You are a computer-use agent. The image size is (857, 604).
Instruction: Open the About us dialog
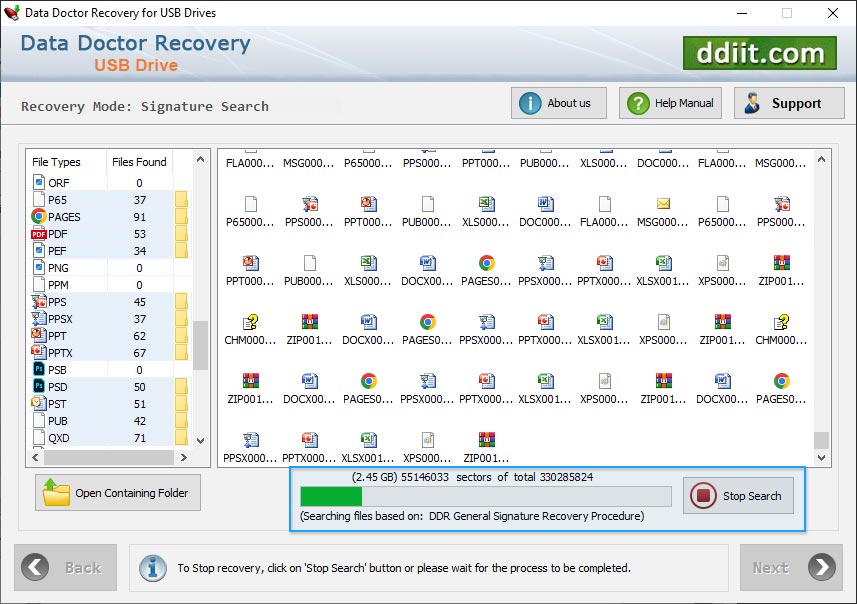click(558, 103)
